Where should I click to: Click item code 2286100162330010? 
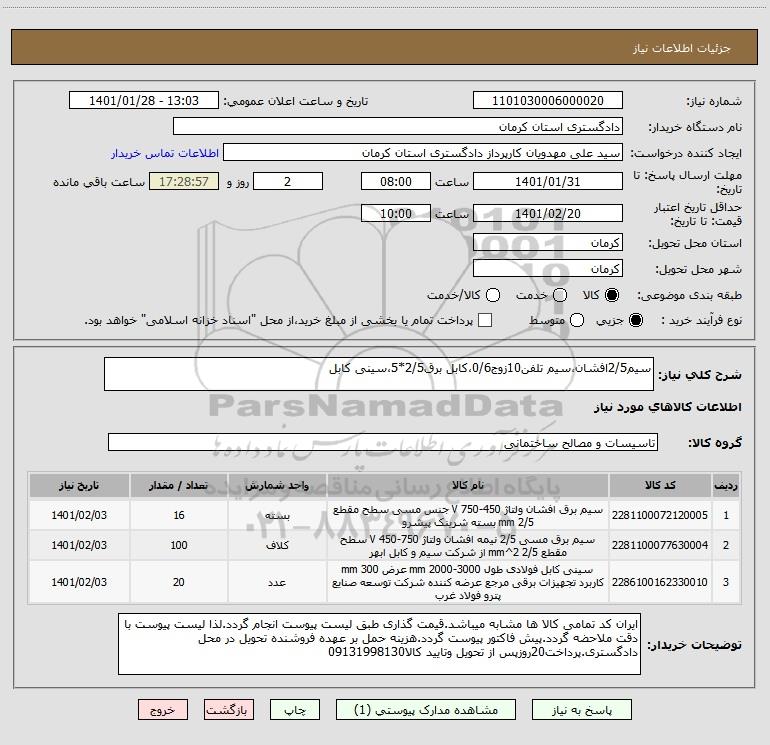pyautogui.click(x=660, y=582)
